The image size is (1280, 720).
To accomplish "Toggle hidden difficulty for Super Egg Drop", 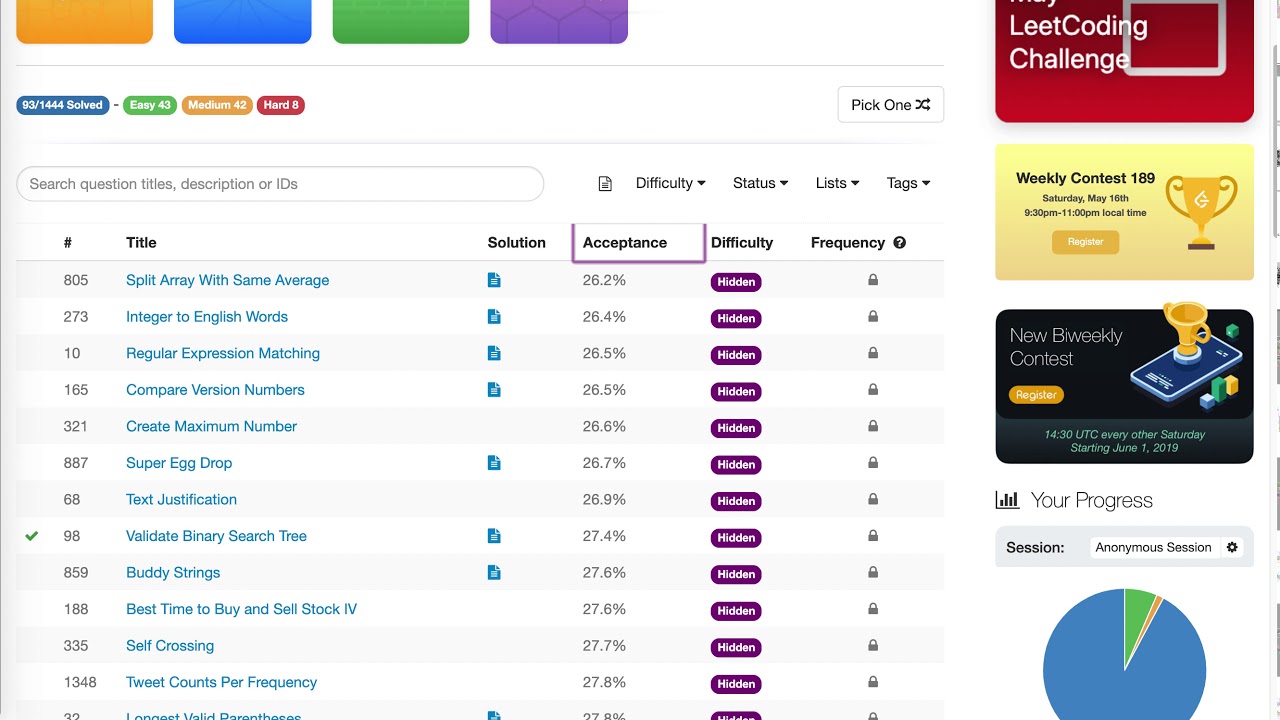I will coord(736,464).
